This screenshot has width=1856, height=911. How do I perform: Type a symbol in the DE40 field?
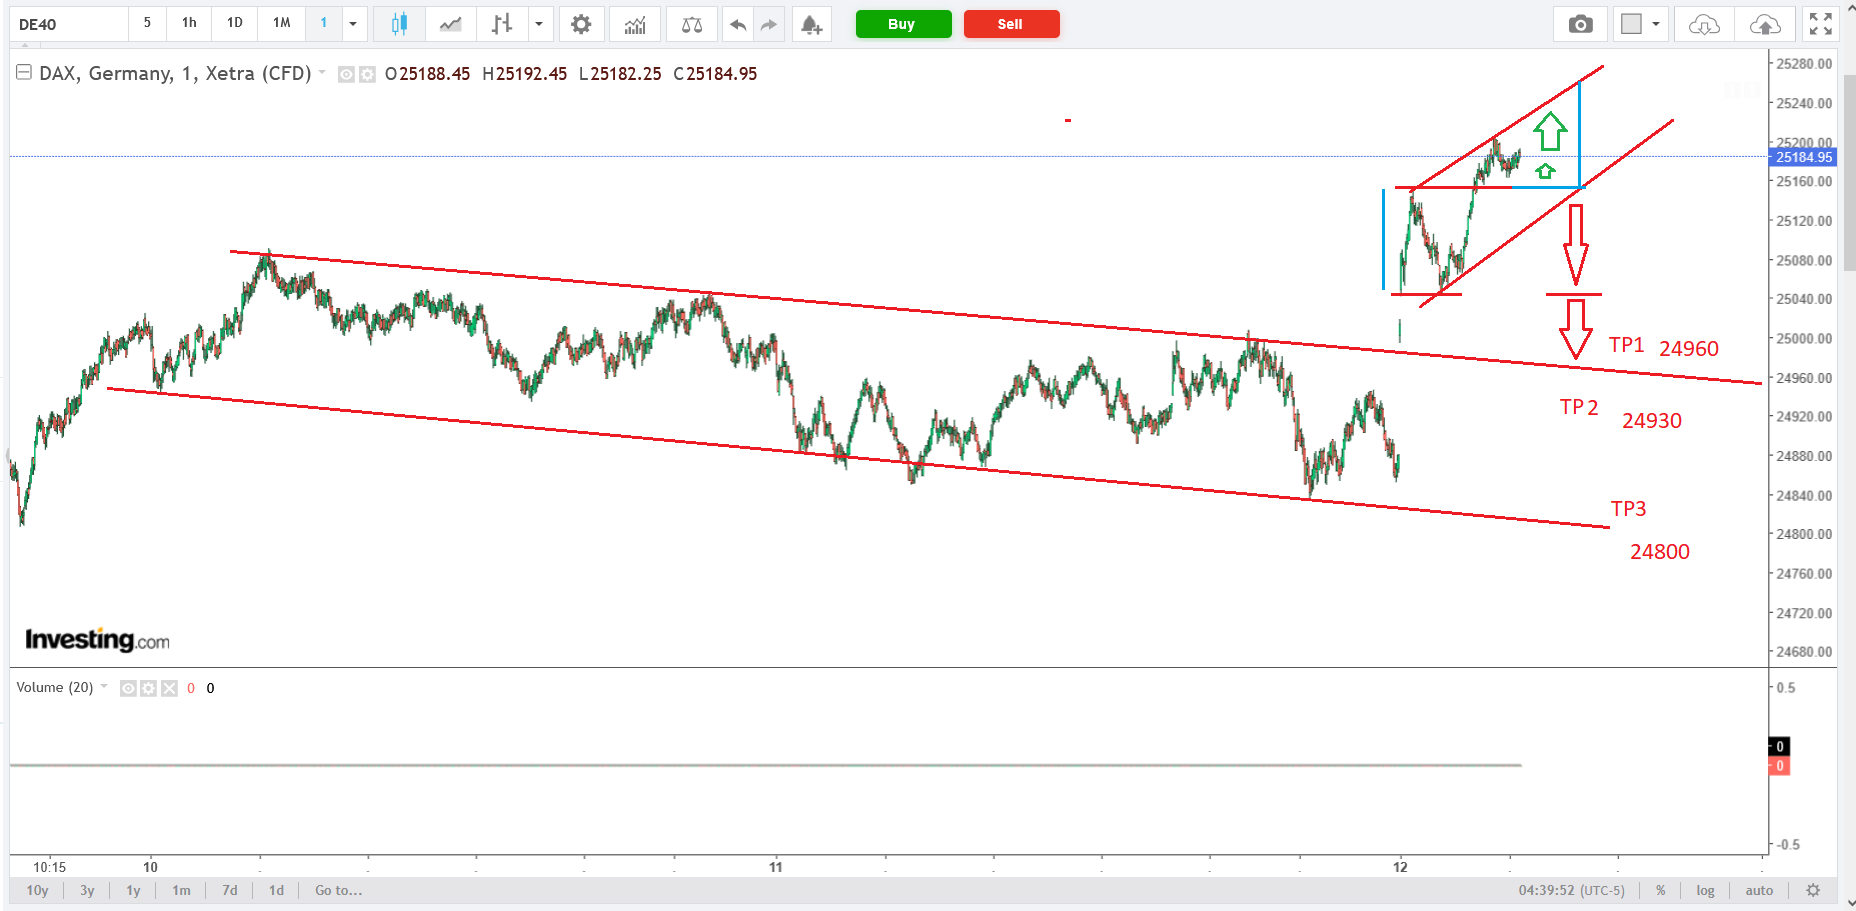(68, 24)
